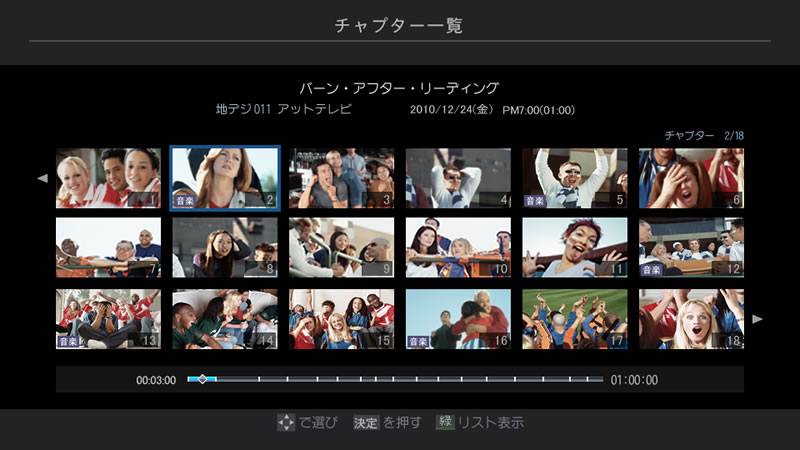Select chapter 1 thumbnail

point(108,178)
